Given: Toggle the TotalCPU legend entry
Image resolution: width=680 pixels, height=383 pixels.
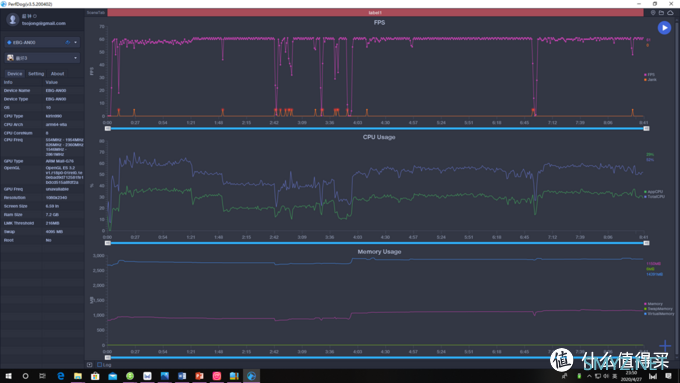Looking at the screenshot, I should (x=654, y=197).
